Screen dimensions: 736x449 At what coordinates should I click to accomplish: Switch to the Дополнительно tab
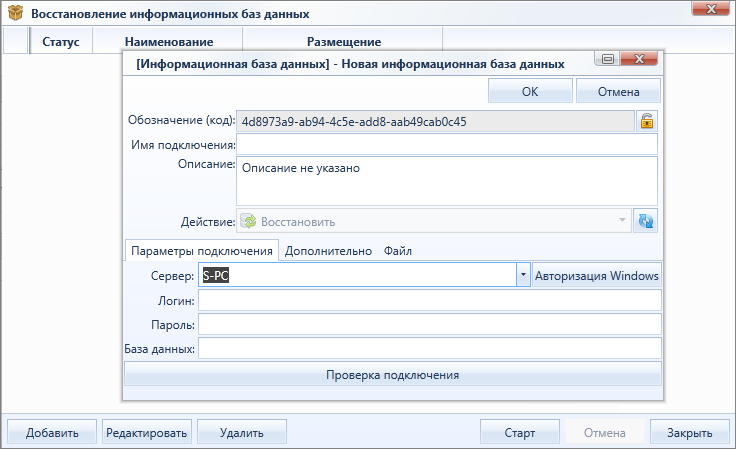(328, 251)
